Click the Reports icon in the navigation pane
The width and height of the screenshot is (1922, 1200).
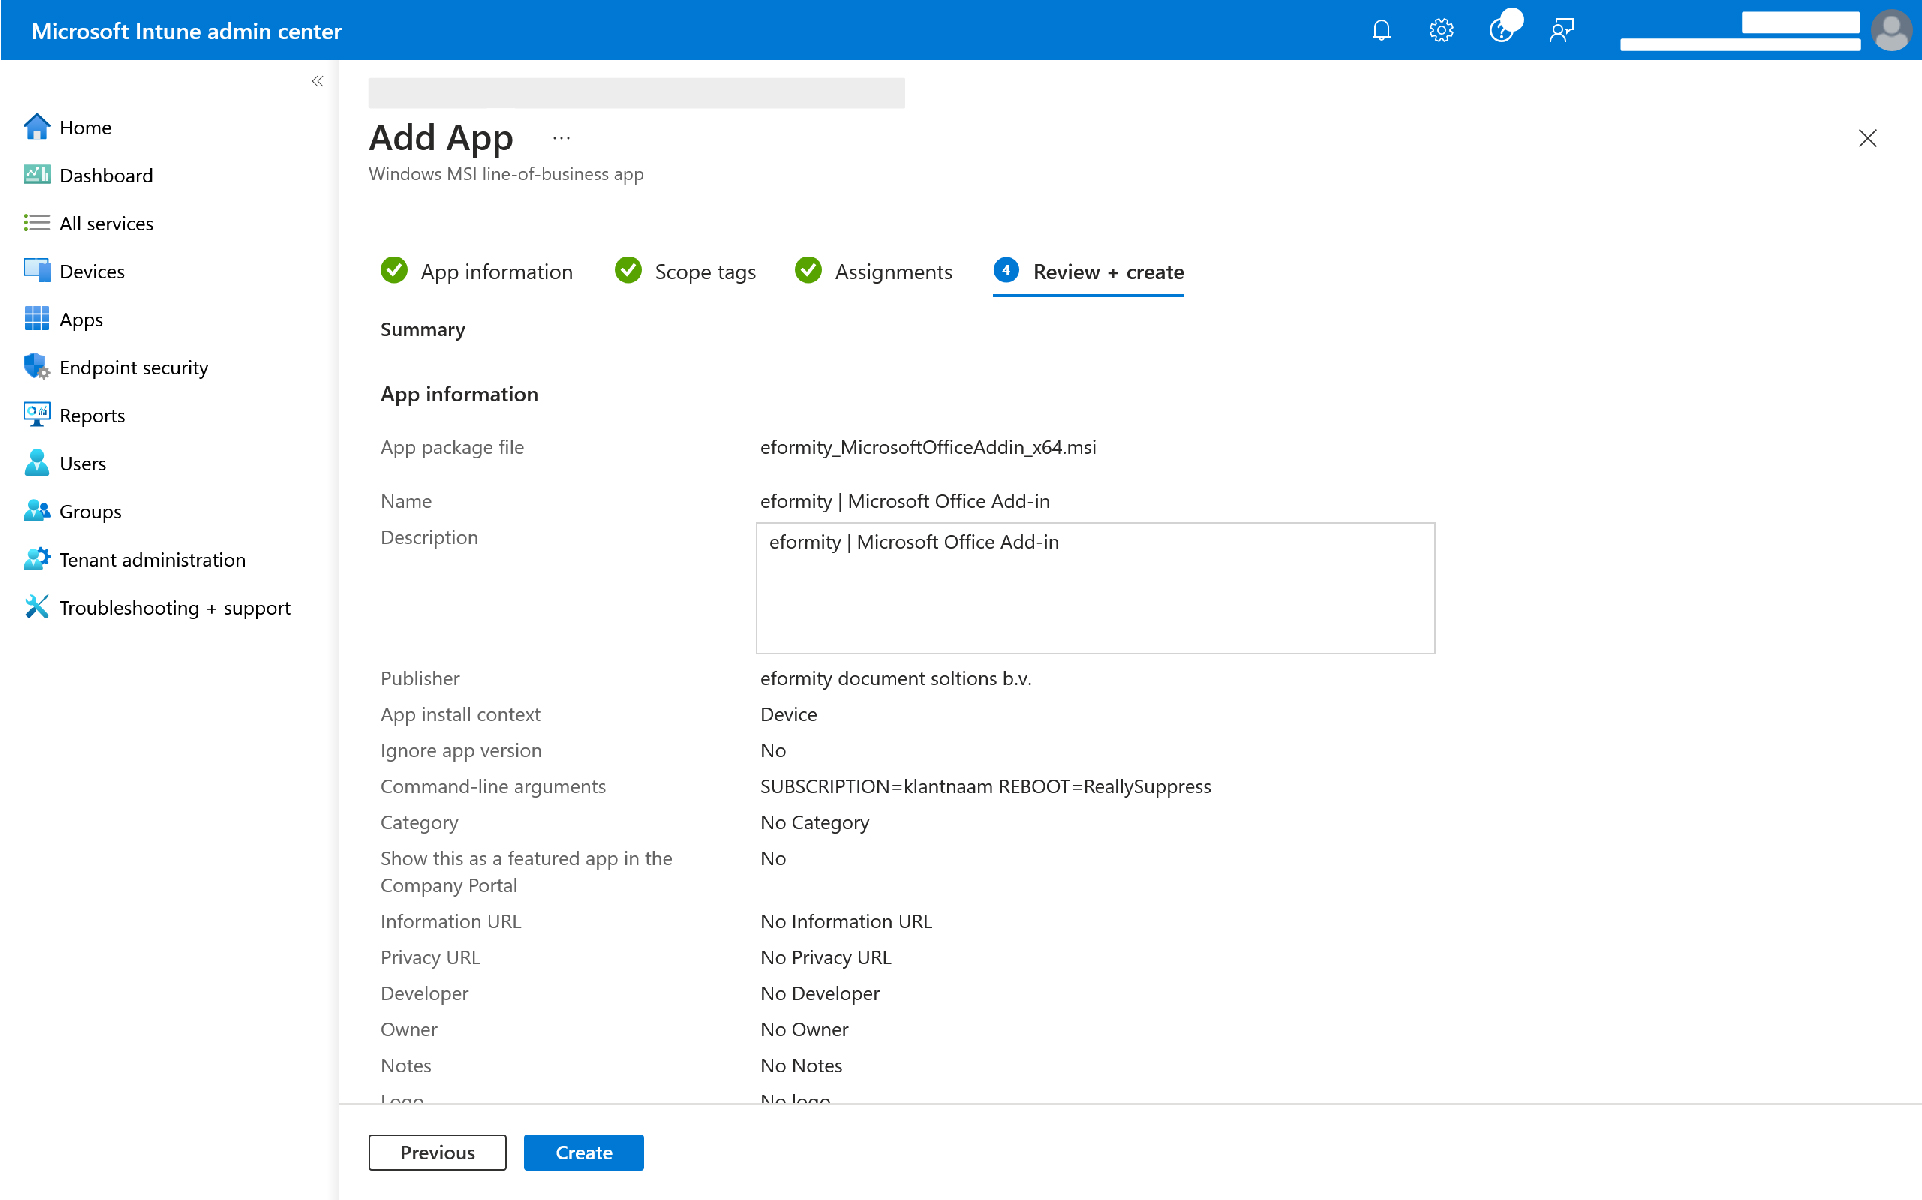[x=36, y=414]
